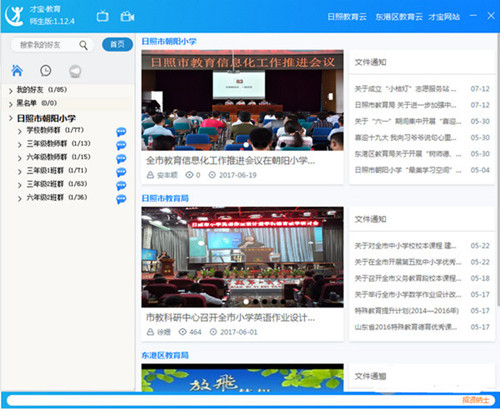Collapse the 日照市朝阳小学 tree node
Image resolution: width=500 pixels, height=409 pixels.
[x=11, y=118]
